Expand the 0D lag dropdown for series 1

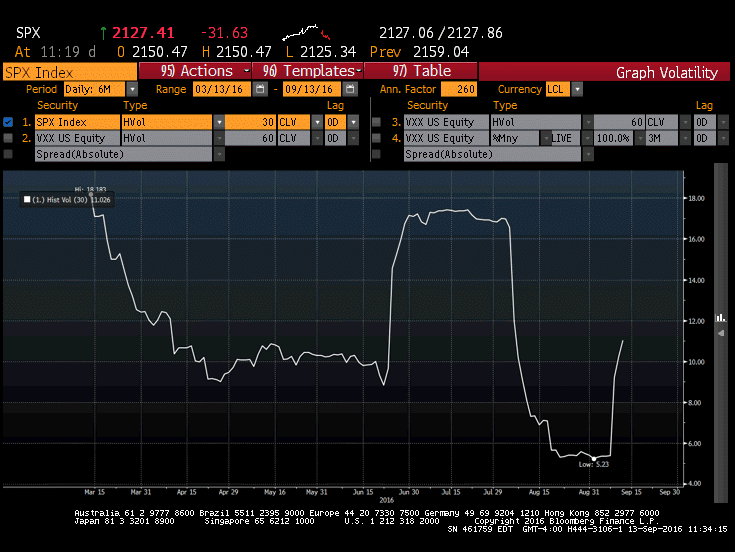[x=353, y=122]
